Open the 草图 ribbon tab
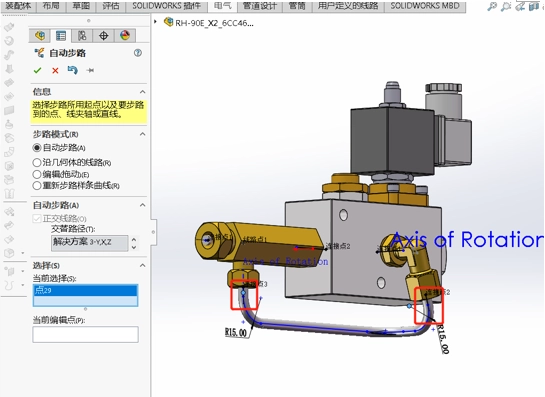This screenshot has height=397, width=545. 81,6
